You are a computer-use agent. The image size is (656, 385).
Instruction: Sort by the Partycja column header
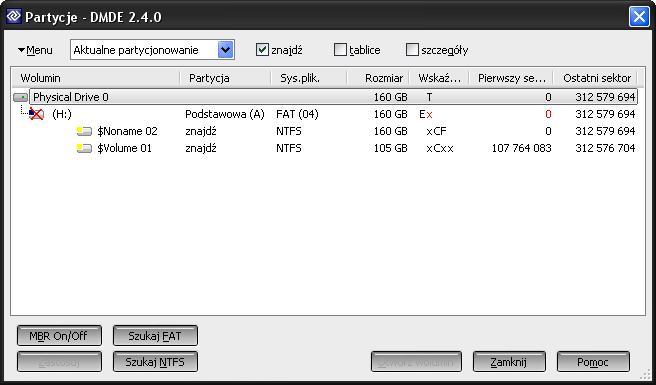[226, 78]
